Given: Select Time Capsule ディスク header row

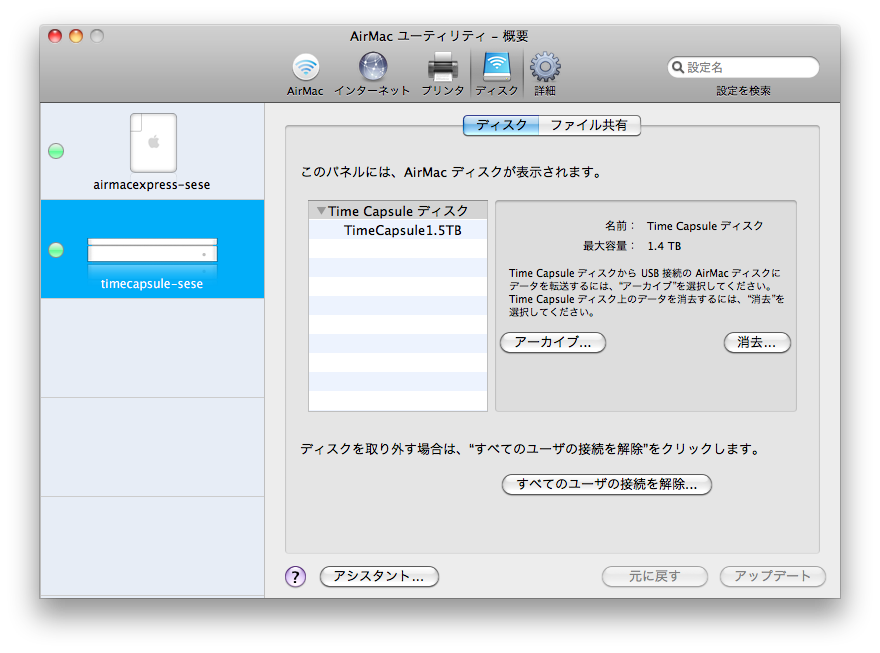Looking at the screenshot, I should point(398,211).
